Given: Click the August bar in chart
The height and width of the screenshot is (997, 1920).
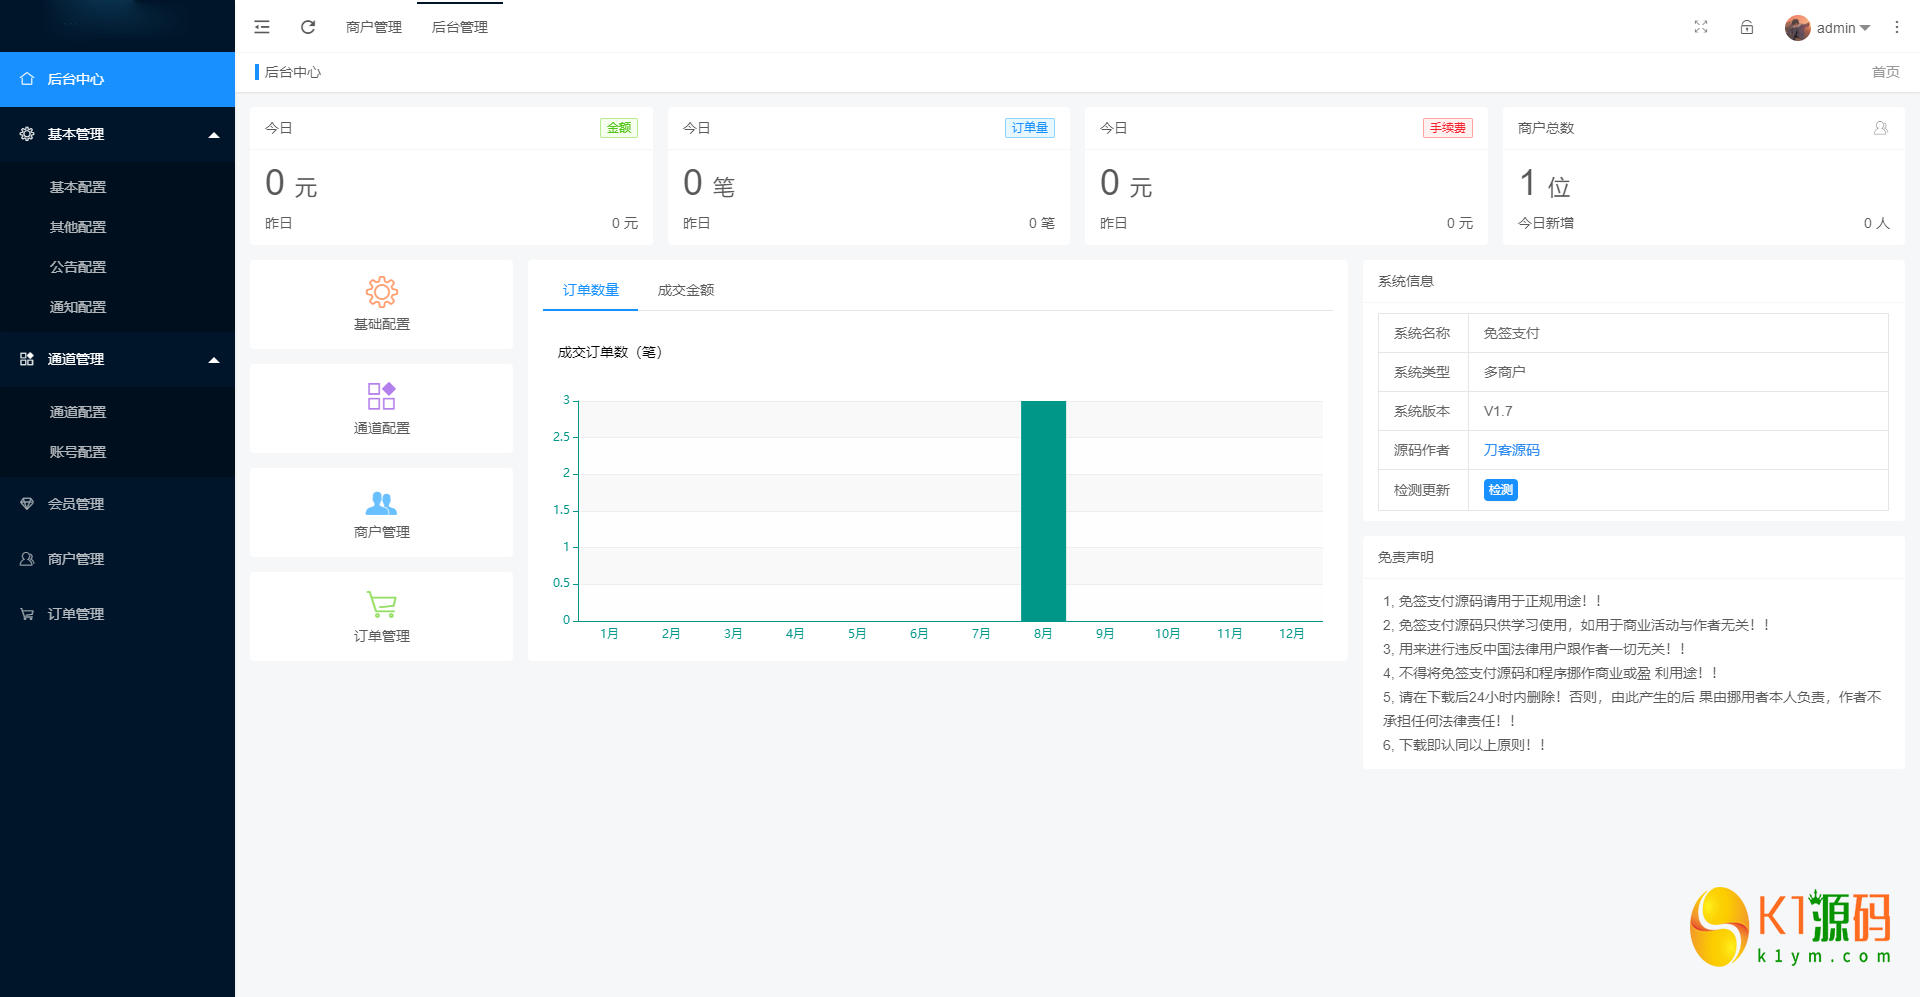Looking at the screenshot, I should pyautogui.click(x=1043, y=510).
